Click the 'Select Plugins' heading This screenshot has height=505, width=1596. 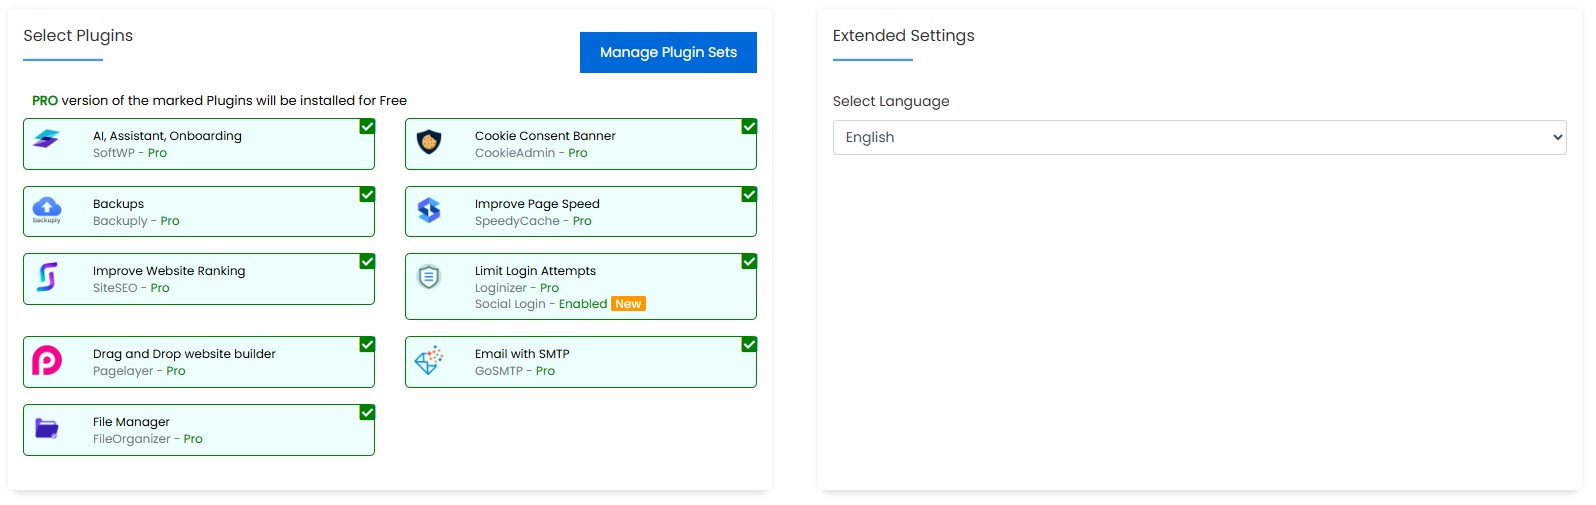point(78,36)
